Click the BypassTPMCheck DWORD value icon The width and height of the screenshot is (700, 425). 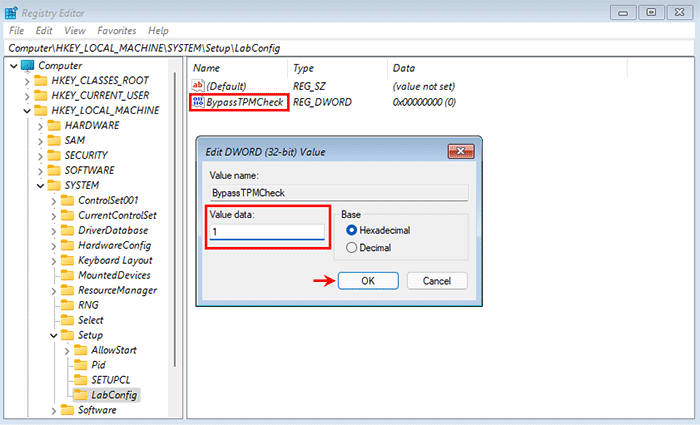[198, 102]
